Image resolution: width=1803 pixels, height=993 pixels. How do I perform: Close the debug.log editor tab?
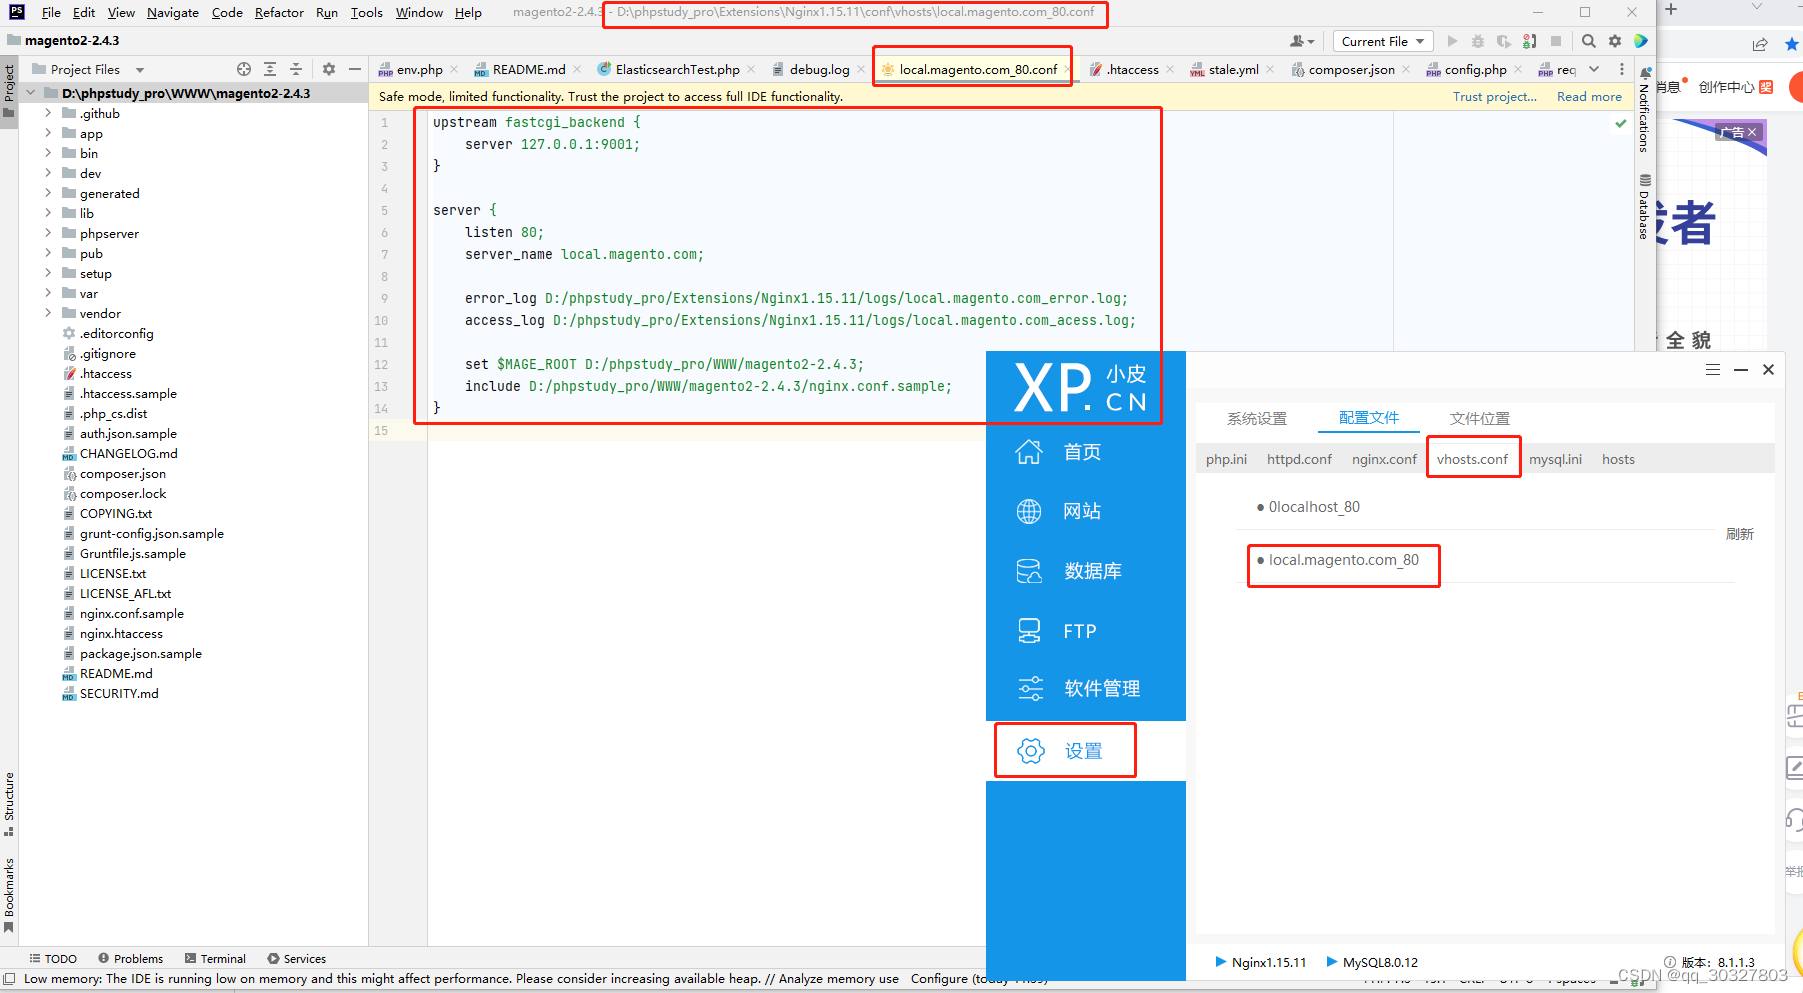[x=861, y=69]
